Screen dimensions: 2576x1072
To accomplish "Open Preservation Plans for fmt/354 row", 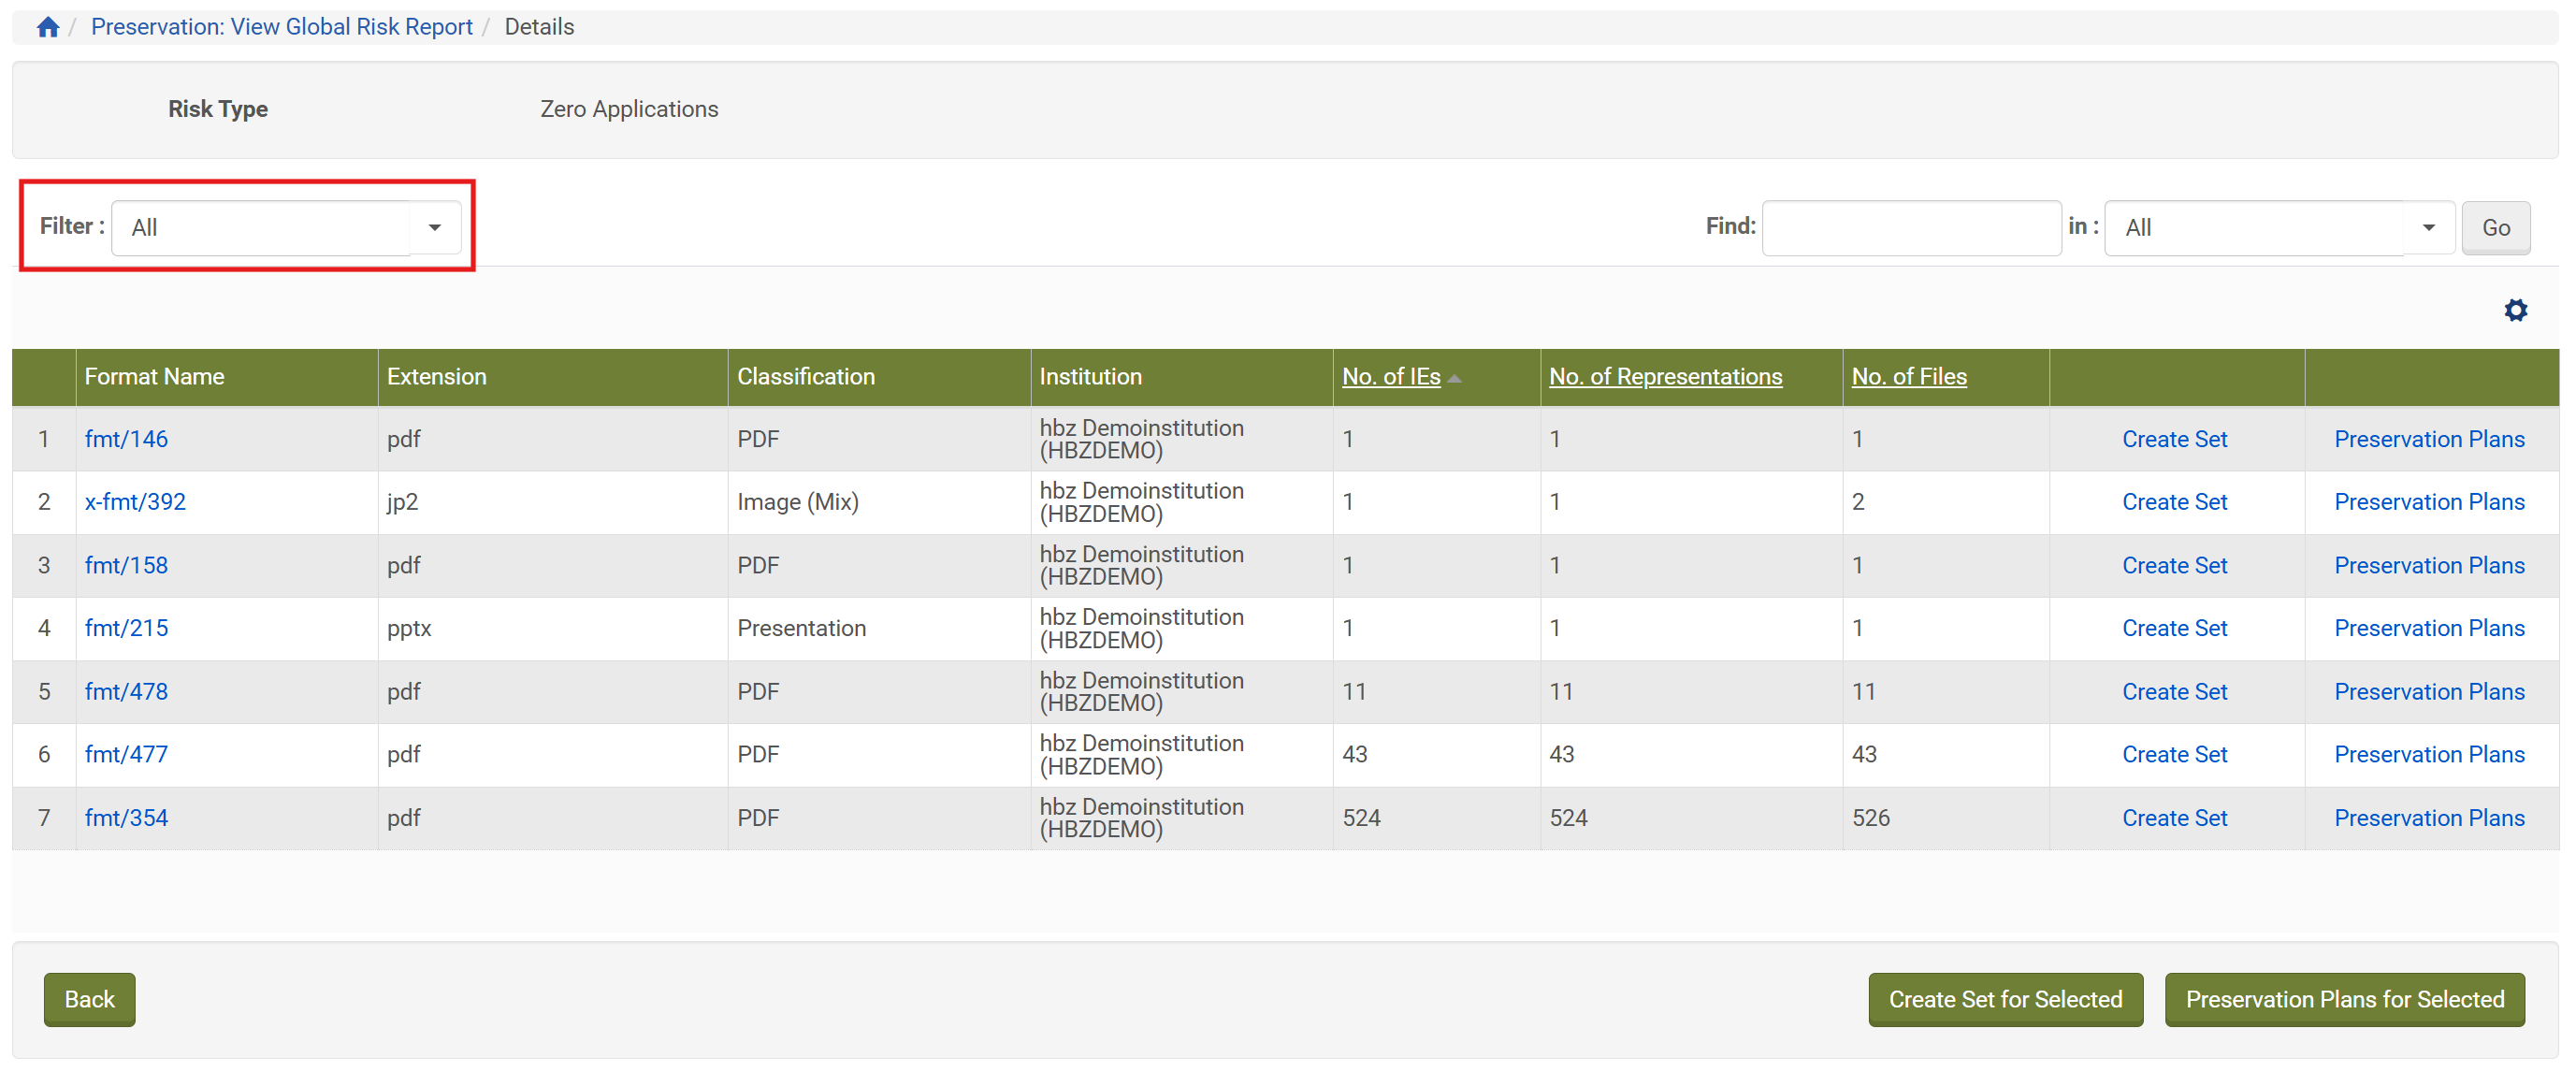I will (2428, 818).
